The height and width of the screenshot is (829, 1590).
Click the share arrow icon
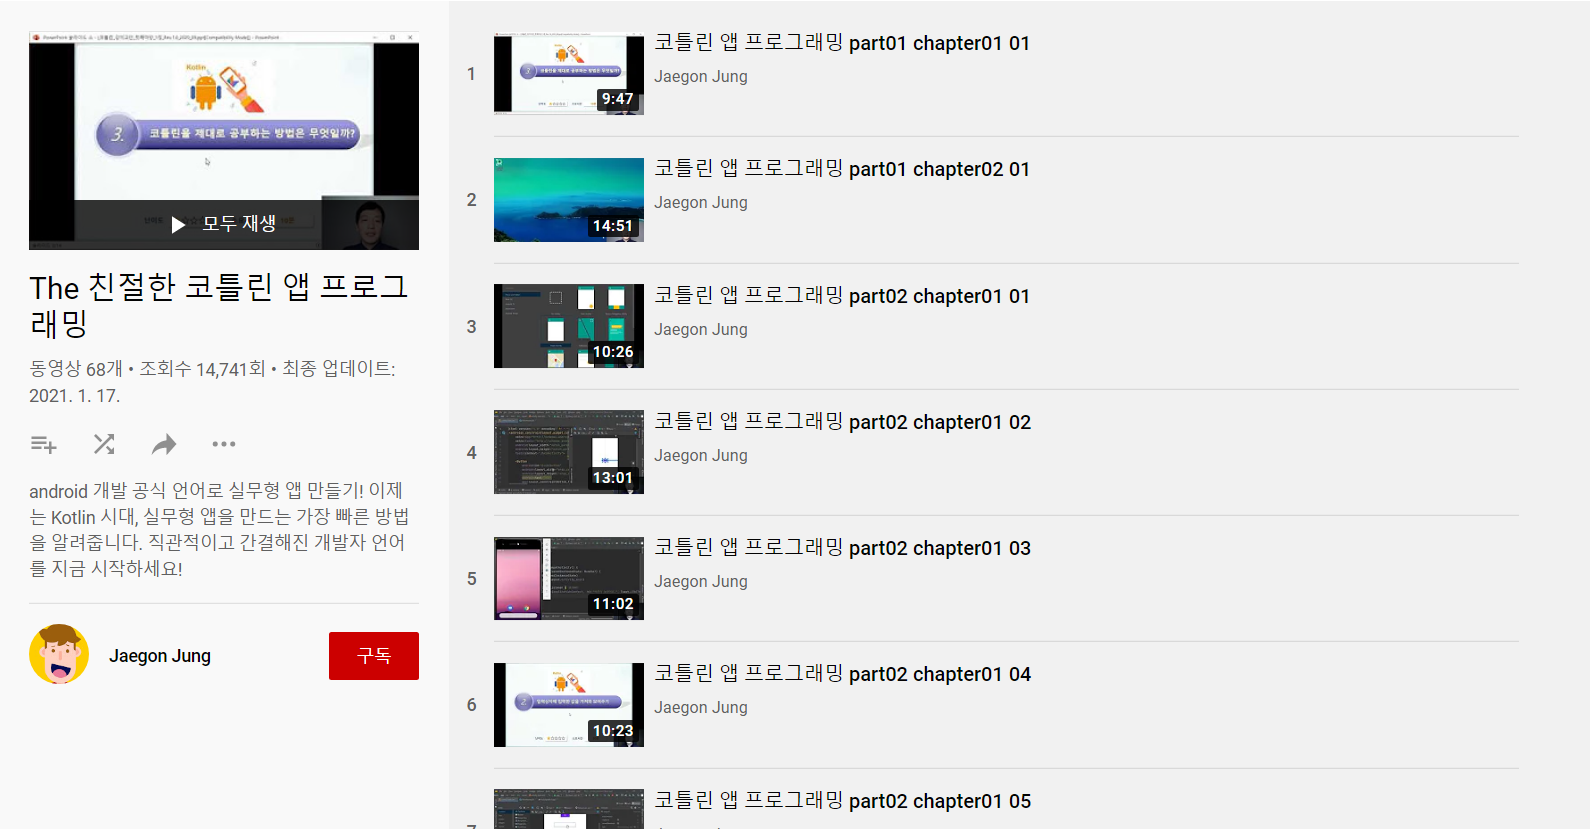[x=164, y=444]
